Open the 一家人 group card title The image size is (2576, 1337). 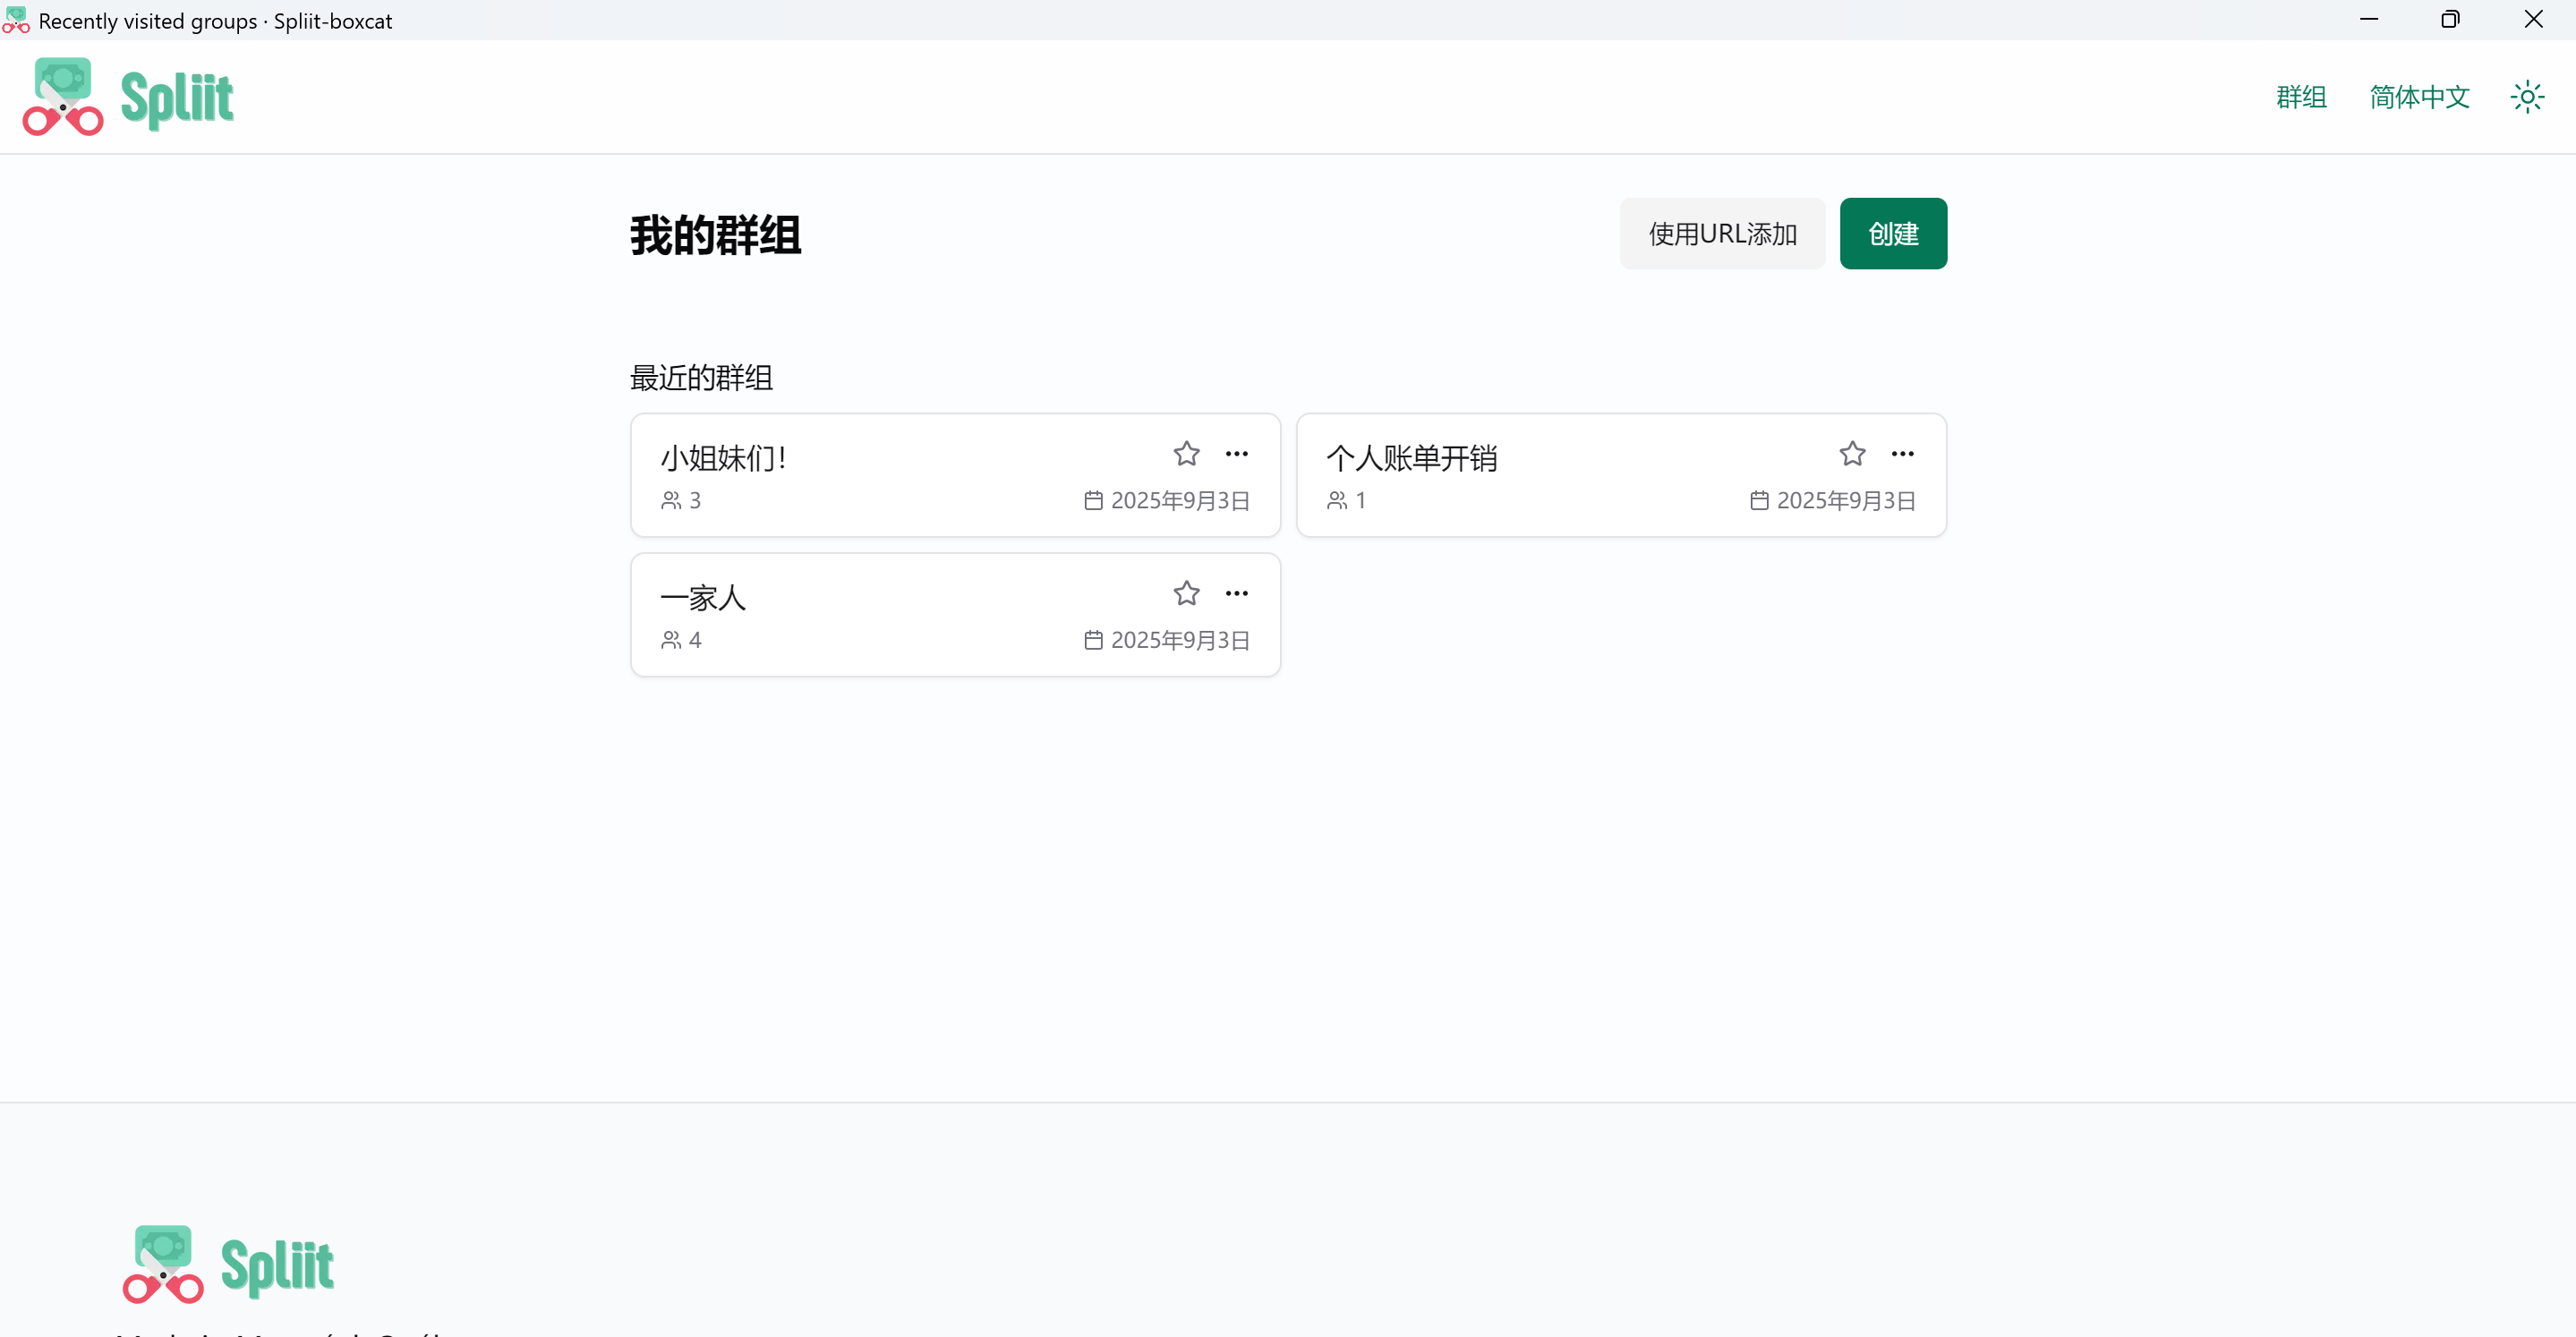(x=703, y=598)
